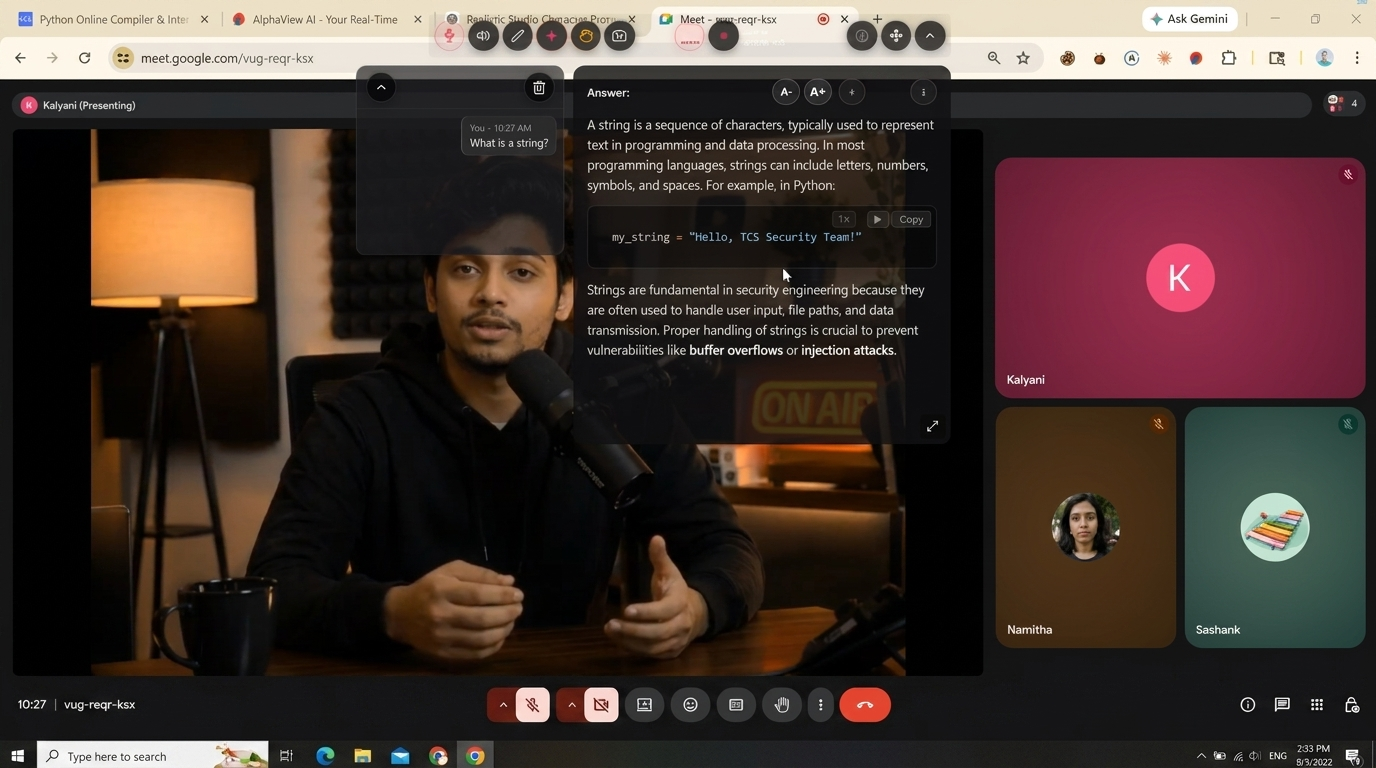Delete chat history with the trash icon
1376x768 pixels.
tap(538, 88)
